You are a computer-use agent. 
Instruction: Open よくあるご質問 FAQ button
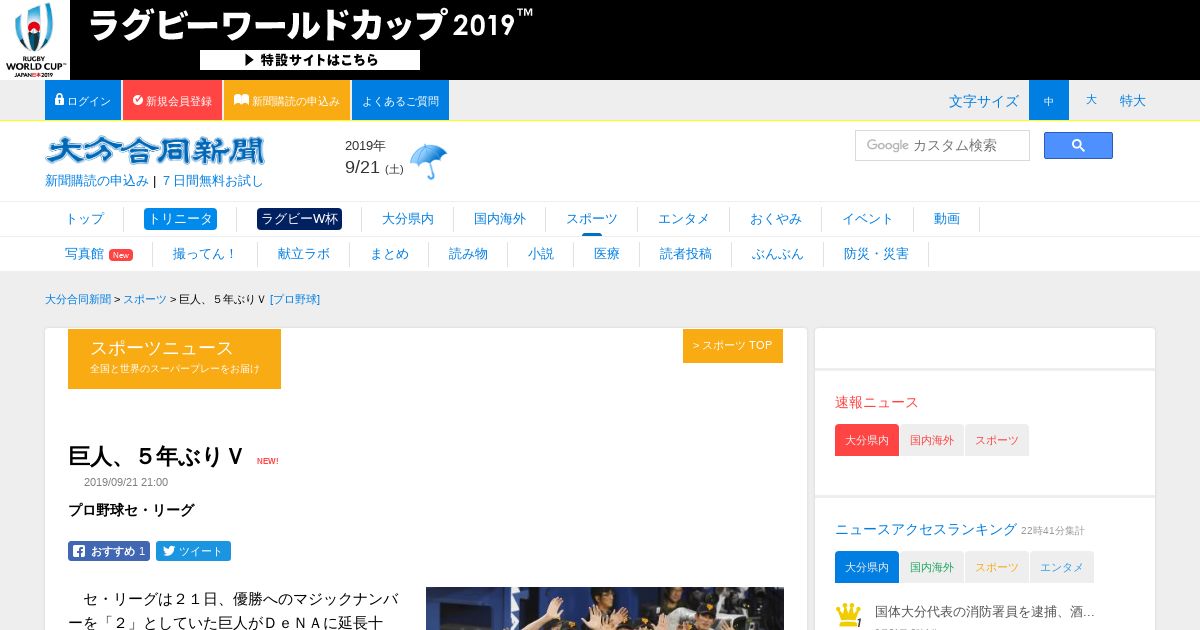[400, 100]
